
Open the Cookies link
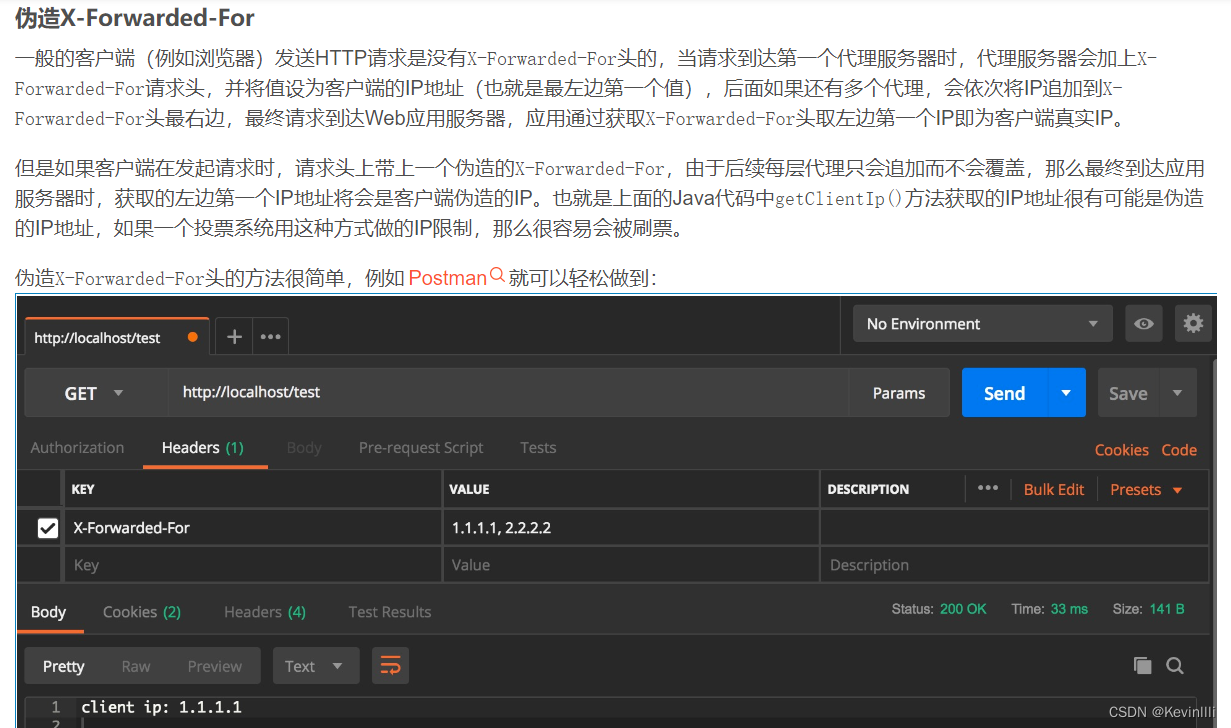coord(1121,450)
